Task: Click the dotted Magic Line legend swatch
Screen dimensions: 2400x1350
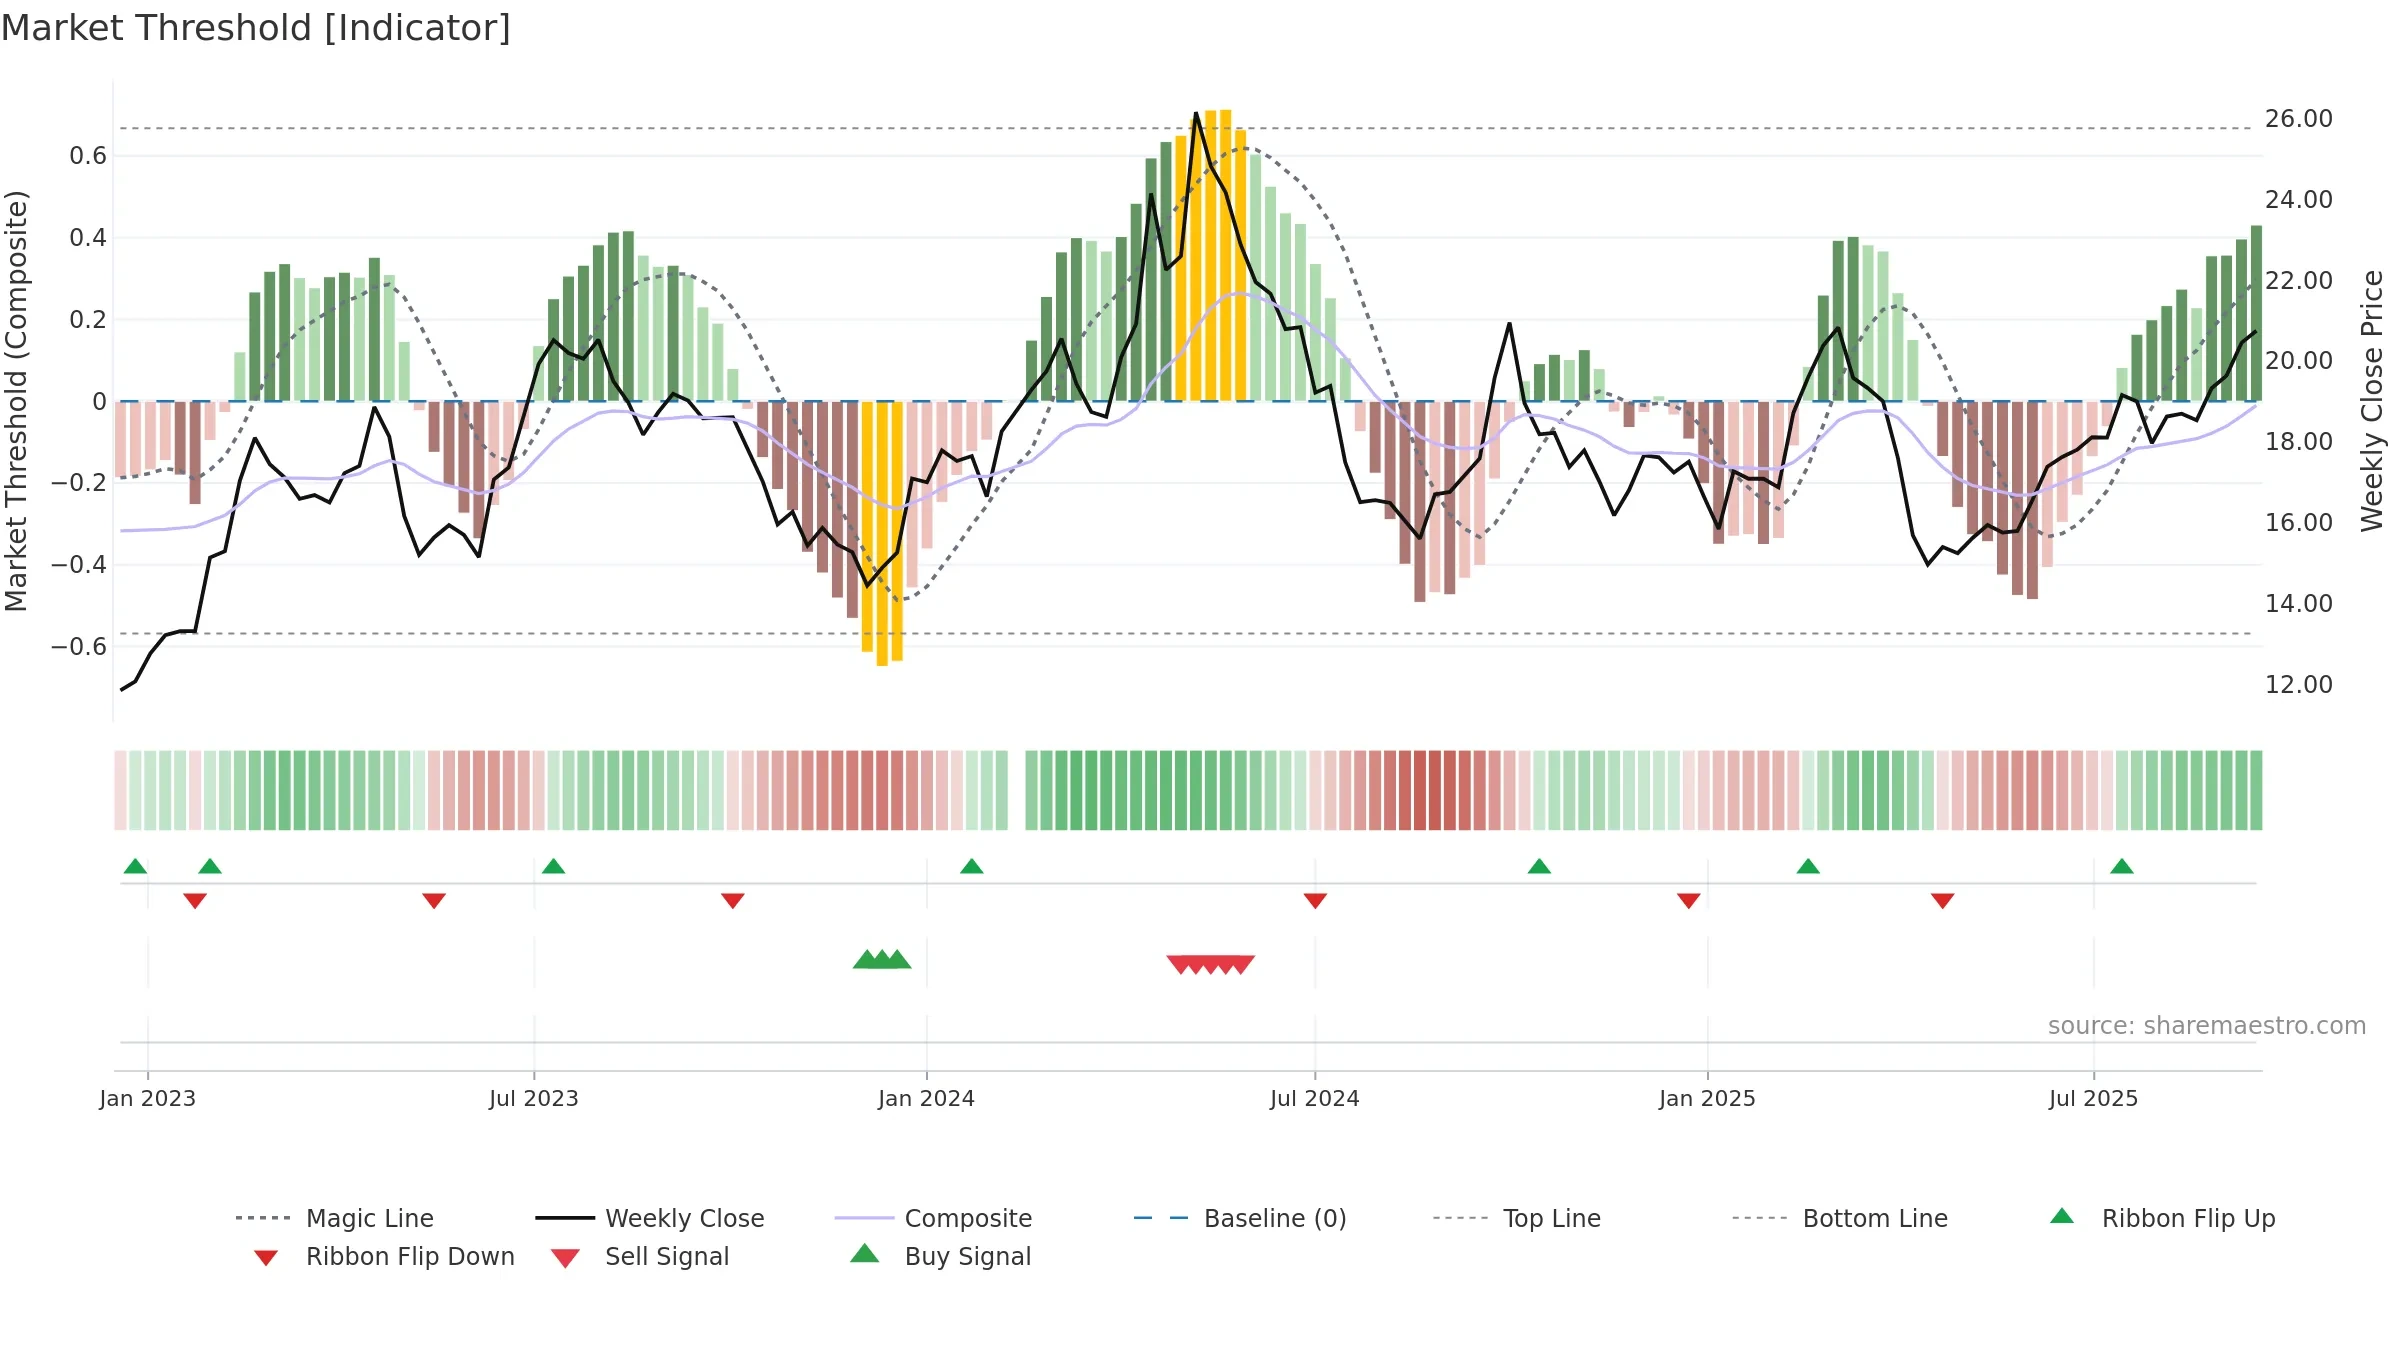Action: click(263, 1218)
